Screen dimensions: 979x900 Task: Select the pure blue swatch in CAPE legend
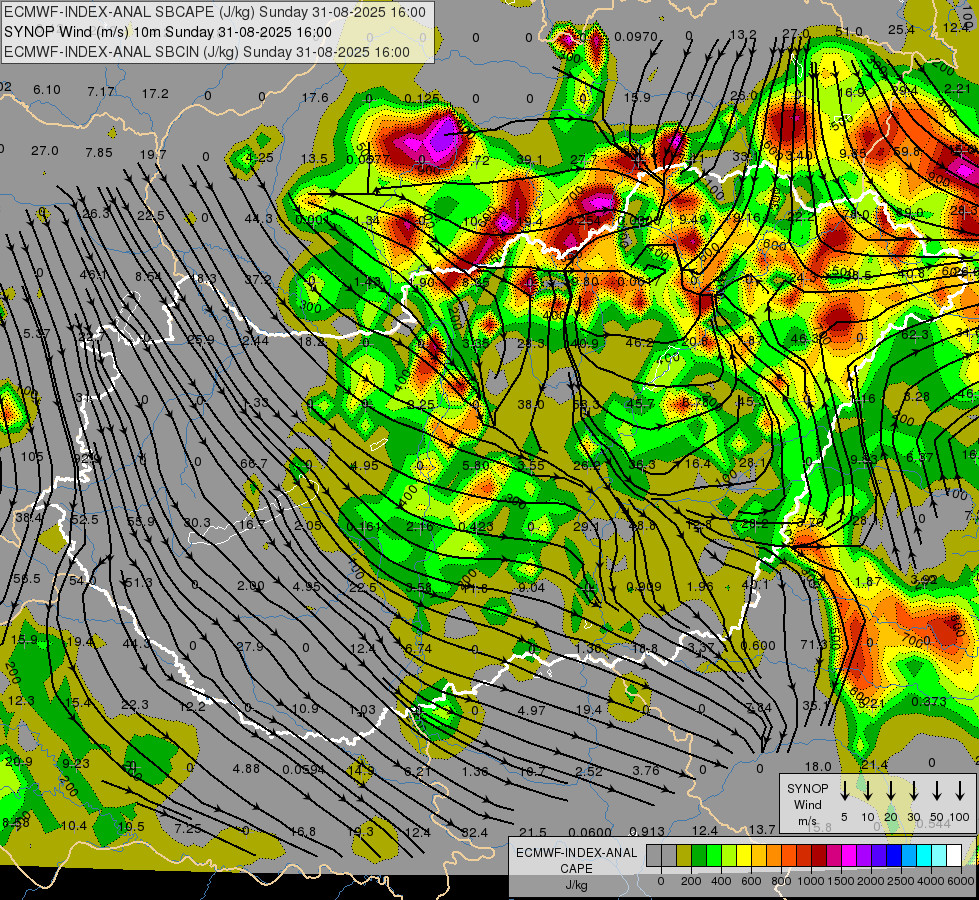point(894,856)
